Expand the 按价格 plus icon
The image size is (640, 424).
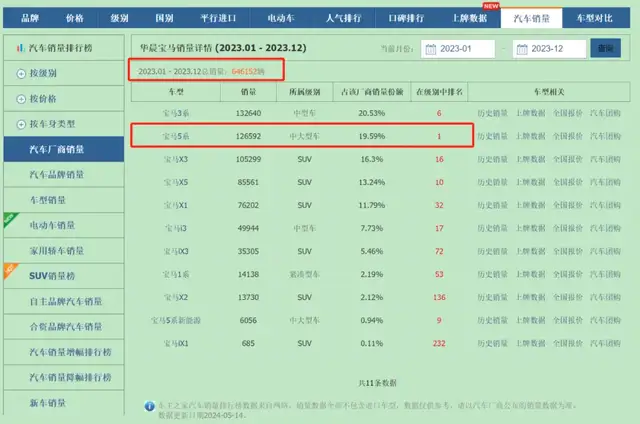coord(21,99)
